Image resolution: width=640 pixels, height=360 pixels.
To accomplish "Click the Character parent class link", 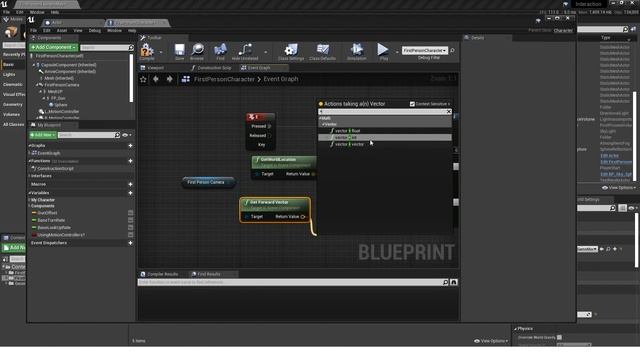I will (563, 31).
